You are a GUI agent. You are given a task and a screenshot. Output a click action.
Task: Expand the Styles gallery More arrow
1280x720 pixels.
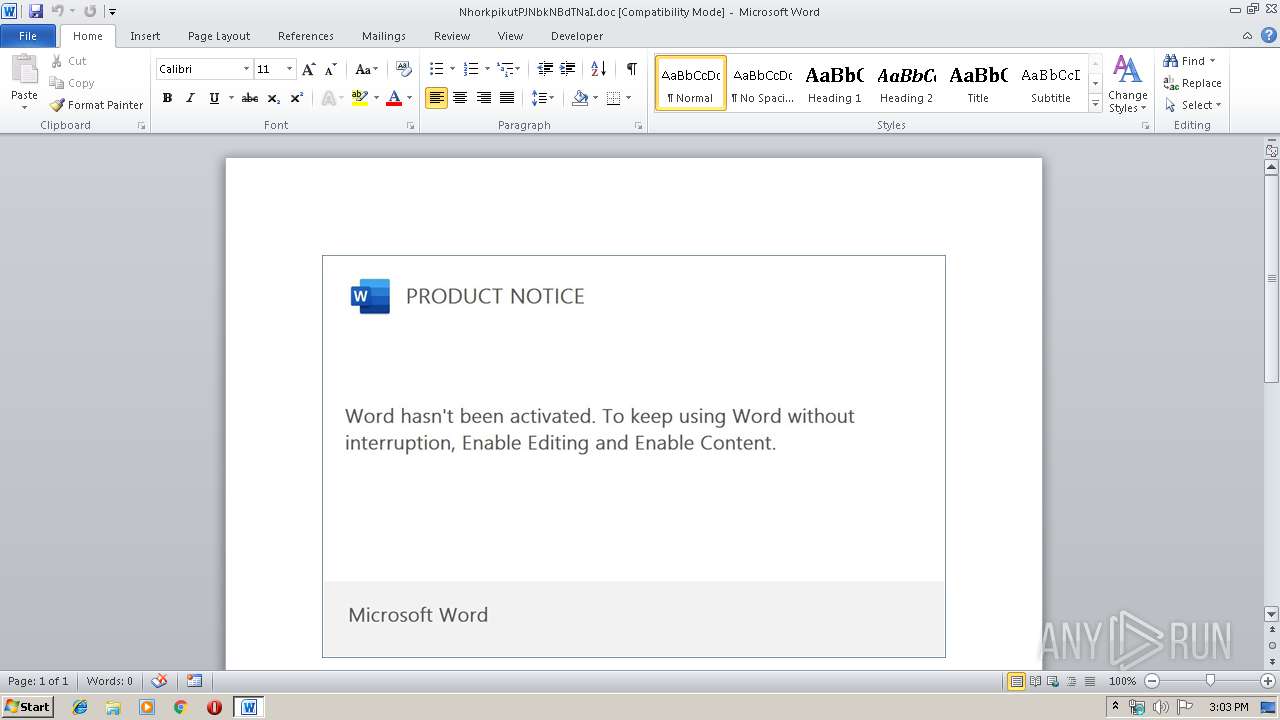pyautogui.click(x=1095, y=104)
